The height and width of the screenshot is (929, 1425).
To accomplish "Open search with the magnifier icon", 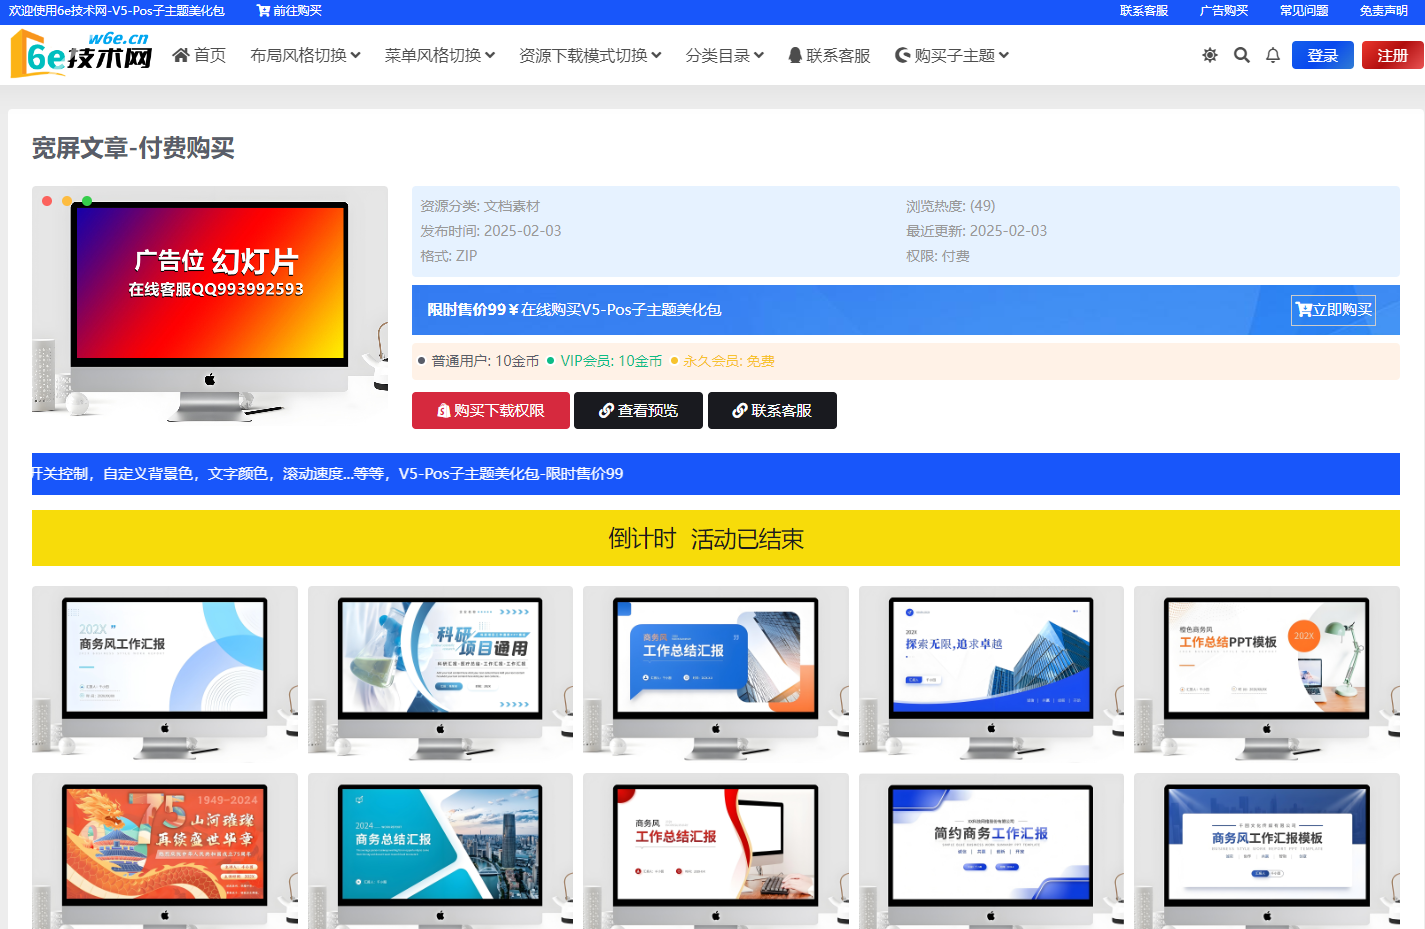I will click(1242, 55).
